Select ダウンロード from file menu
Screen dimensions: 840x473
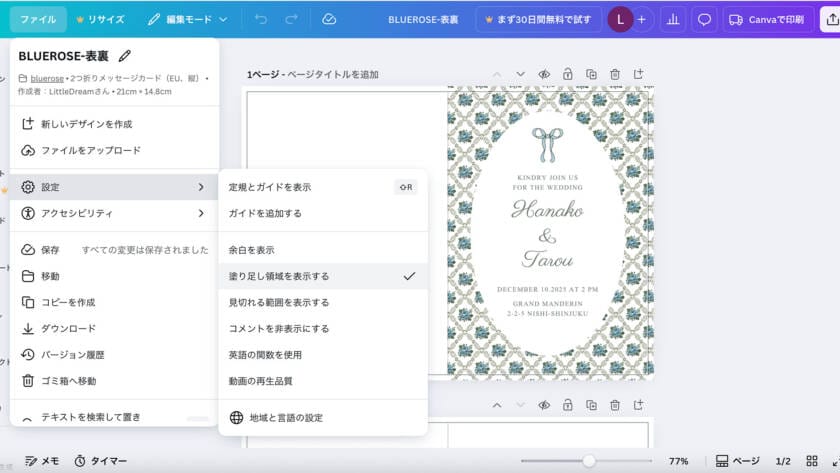[68, 328]
